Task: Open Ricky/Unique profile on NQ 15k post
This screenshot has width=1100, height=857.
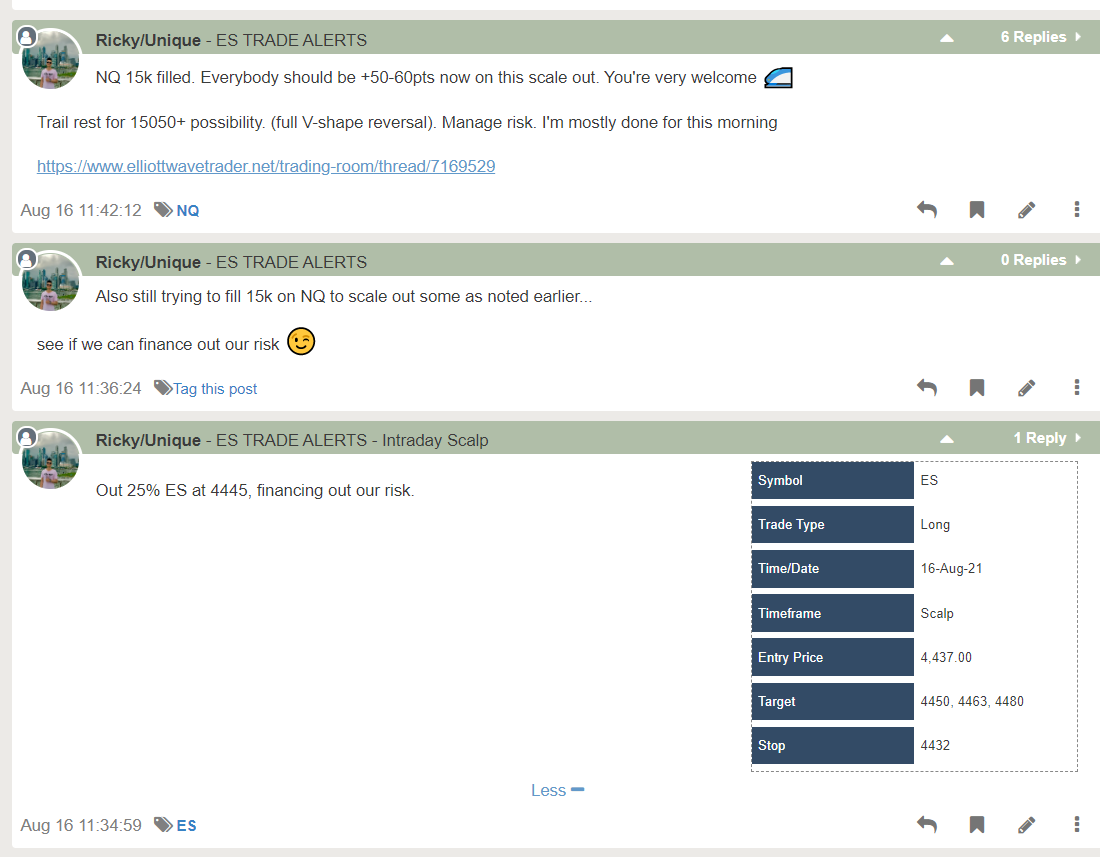Action: click(x=148, y=40)
